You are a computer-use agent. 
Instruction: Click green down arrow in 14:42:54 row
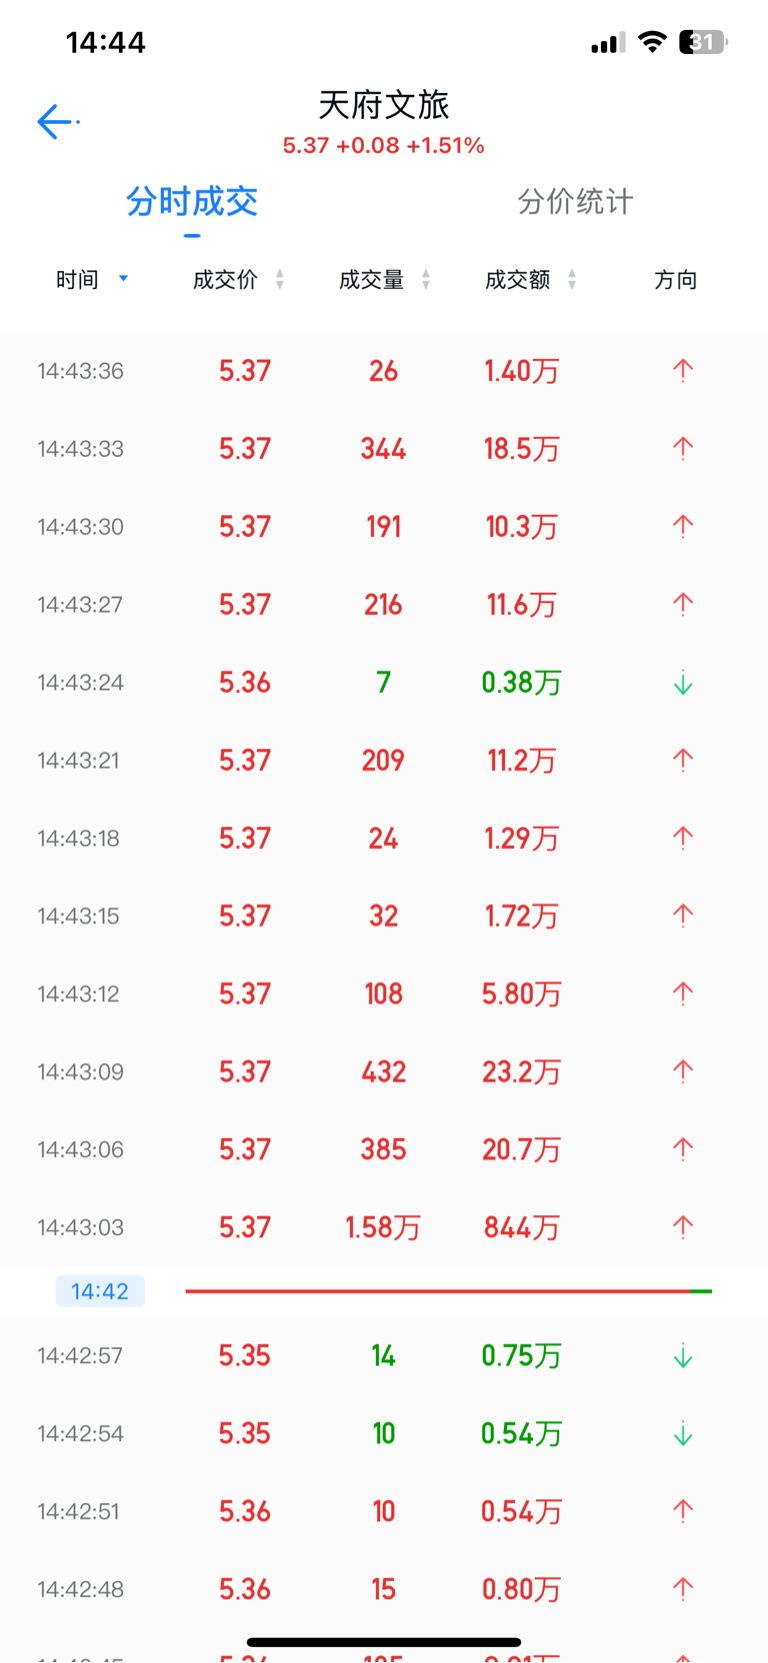[683, 1434]
